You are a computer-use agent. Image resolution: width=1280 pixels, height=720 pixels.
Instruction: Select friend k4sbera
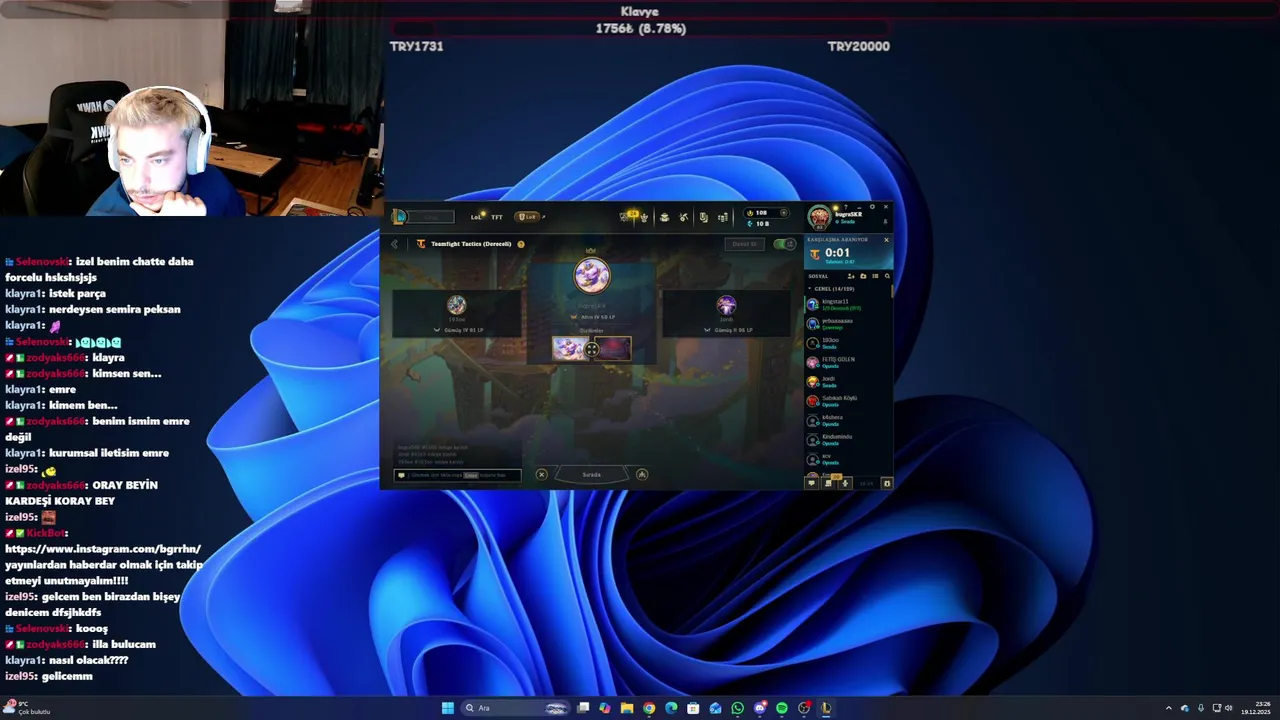(847, 420)
